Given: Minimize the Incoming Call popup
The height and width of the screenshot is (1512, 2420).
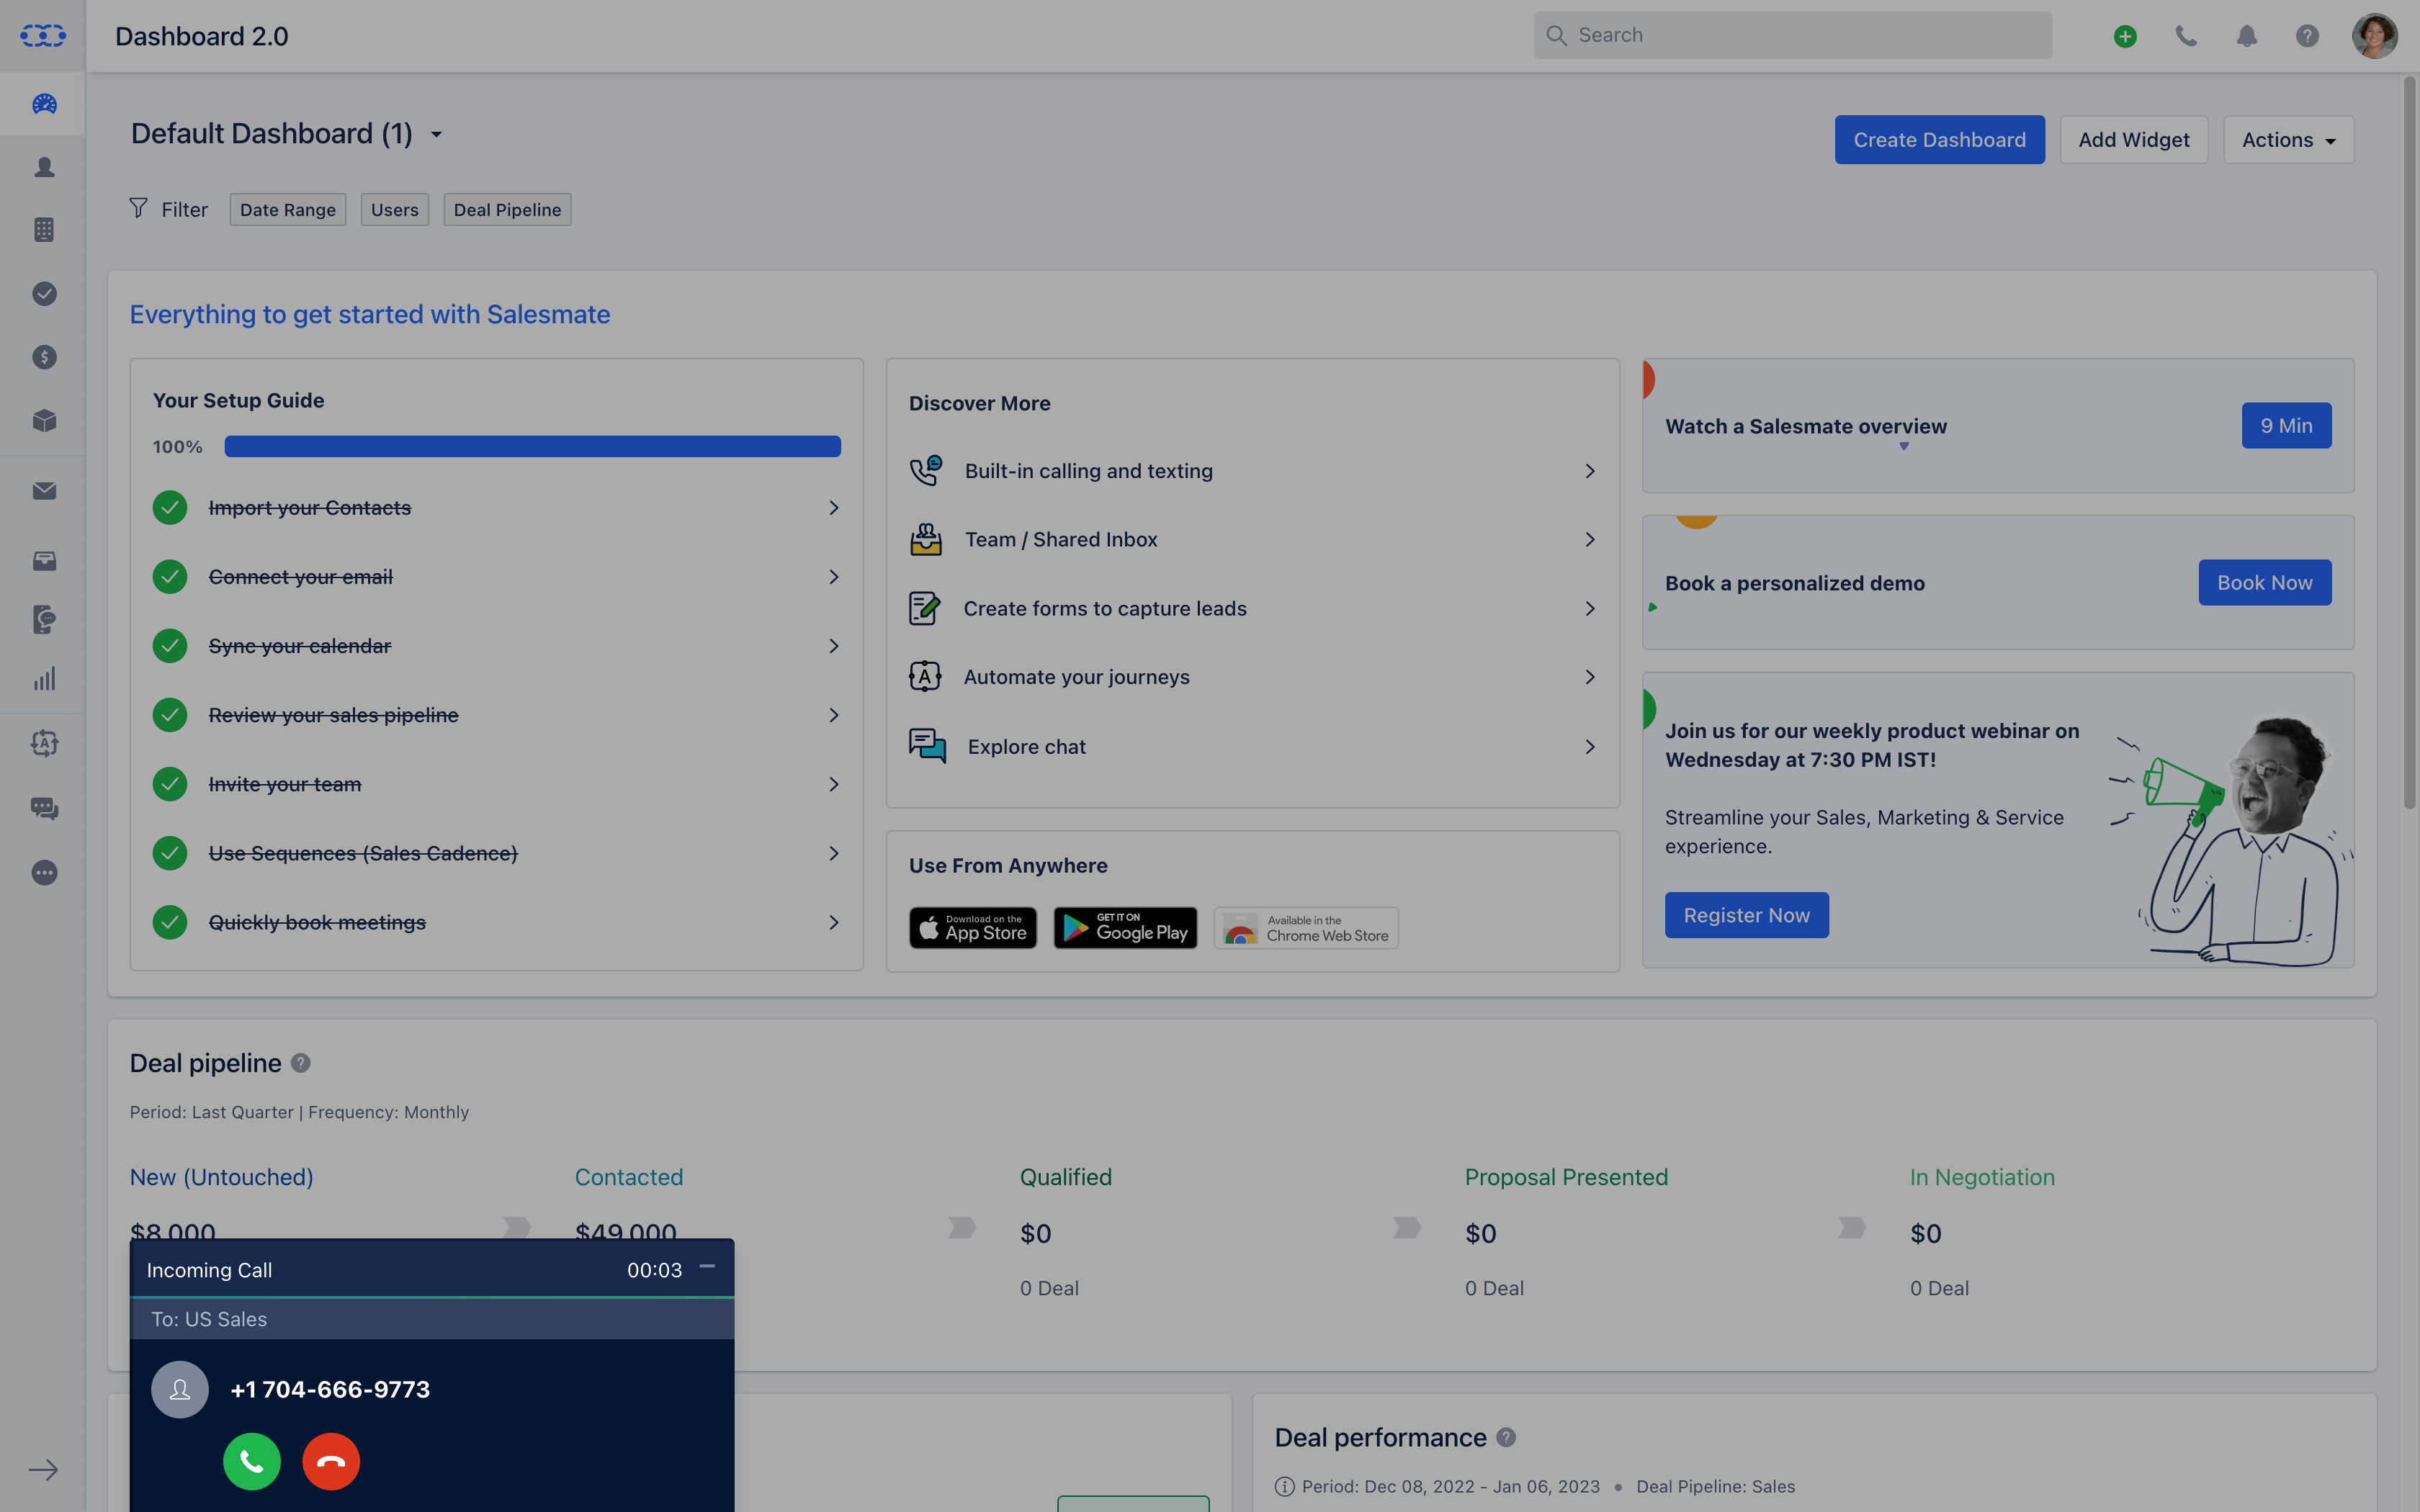Looking at the screenshot, I should coord(707,1266).
